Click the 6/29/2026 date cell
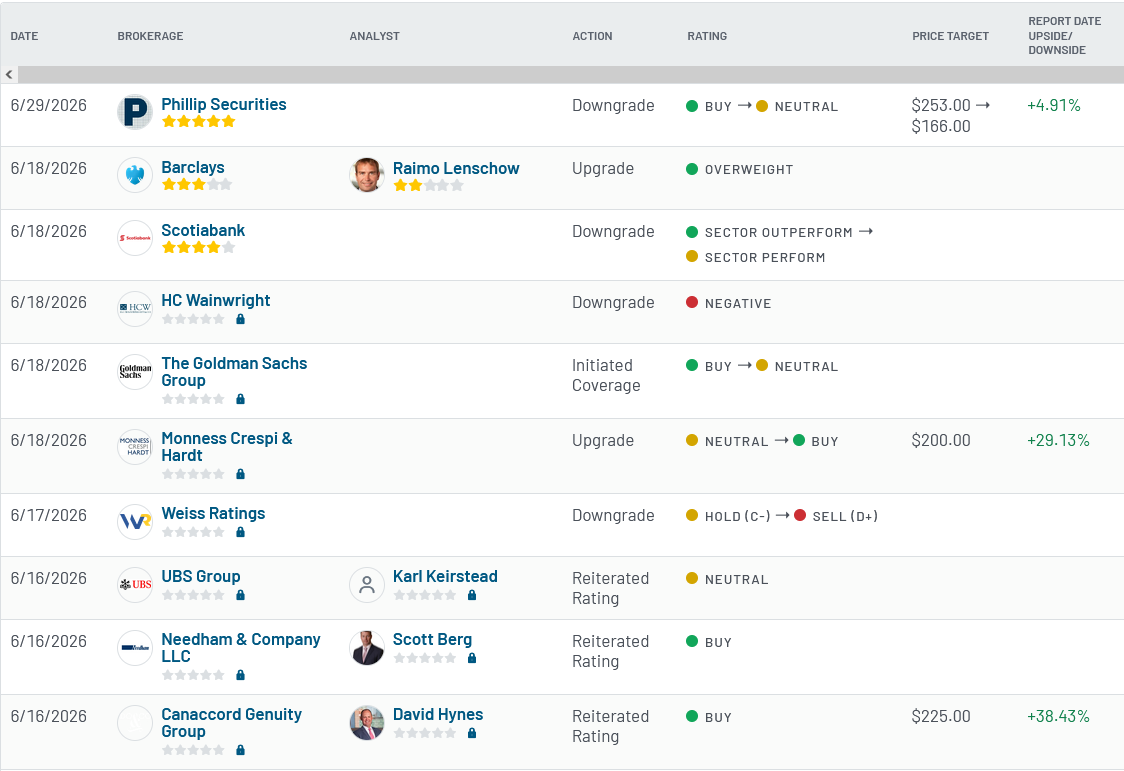The width and height of the screenshot is (1124, 771). click(49, 105)
